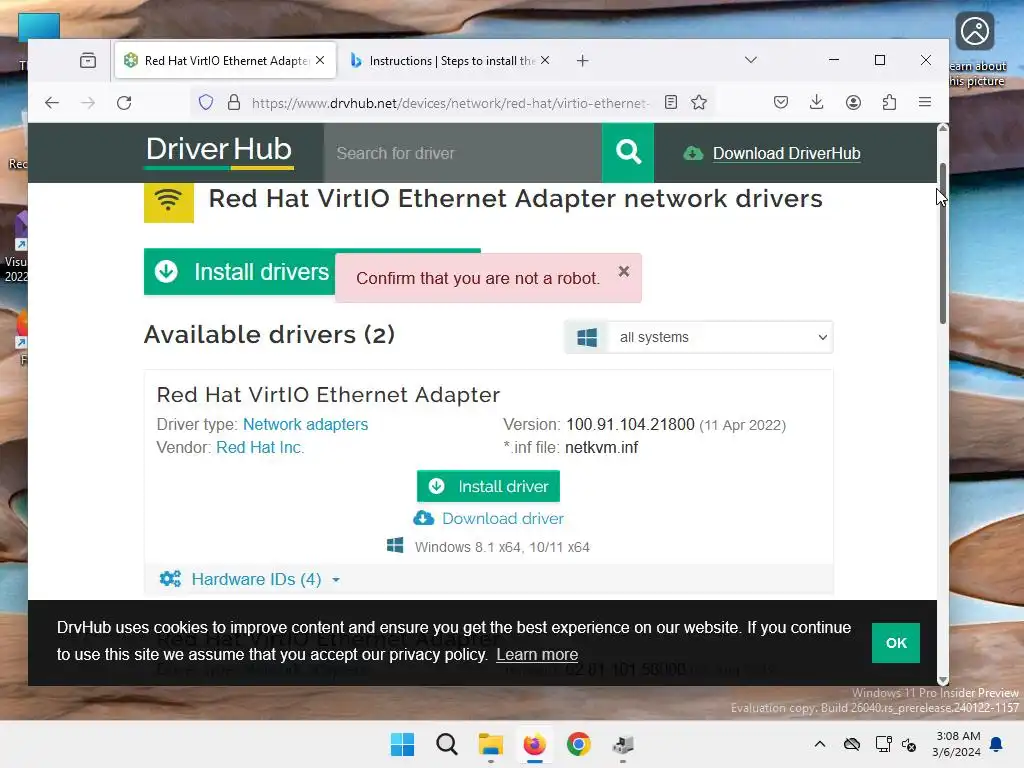Open the Firefox hamburger menu
1024x768 pixels.
click(x=925, y=102)
